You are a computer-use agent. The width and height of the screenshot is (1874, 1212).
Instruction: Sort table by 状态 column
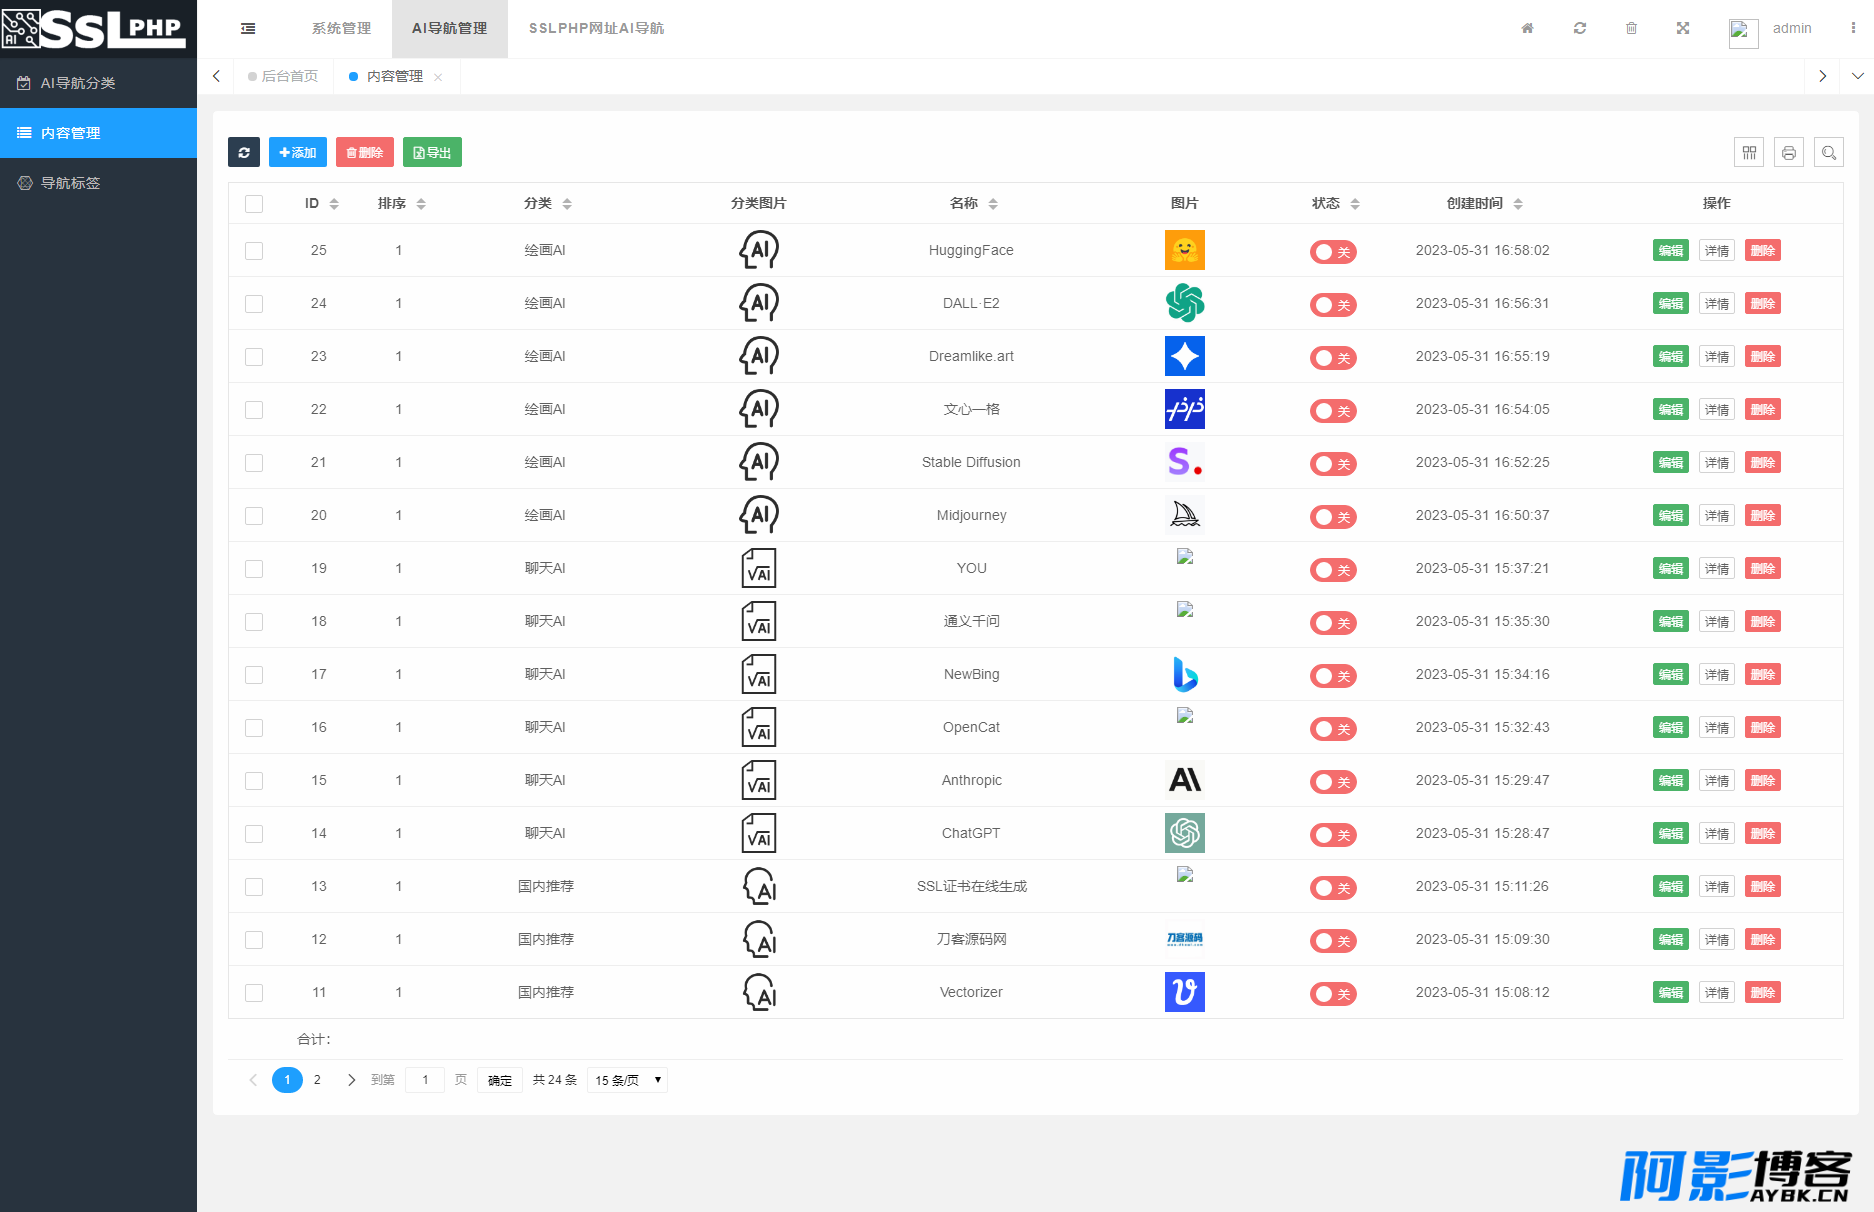(x=1355, y=204)
